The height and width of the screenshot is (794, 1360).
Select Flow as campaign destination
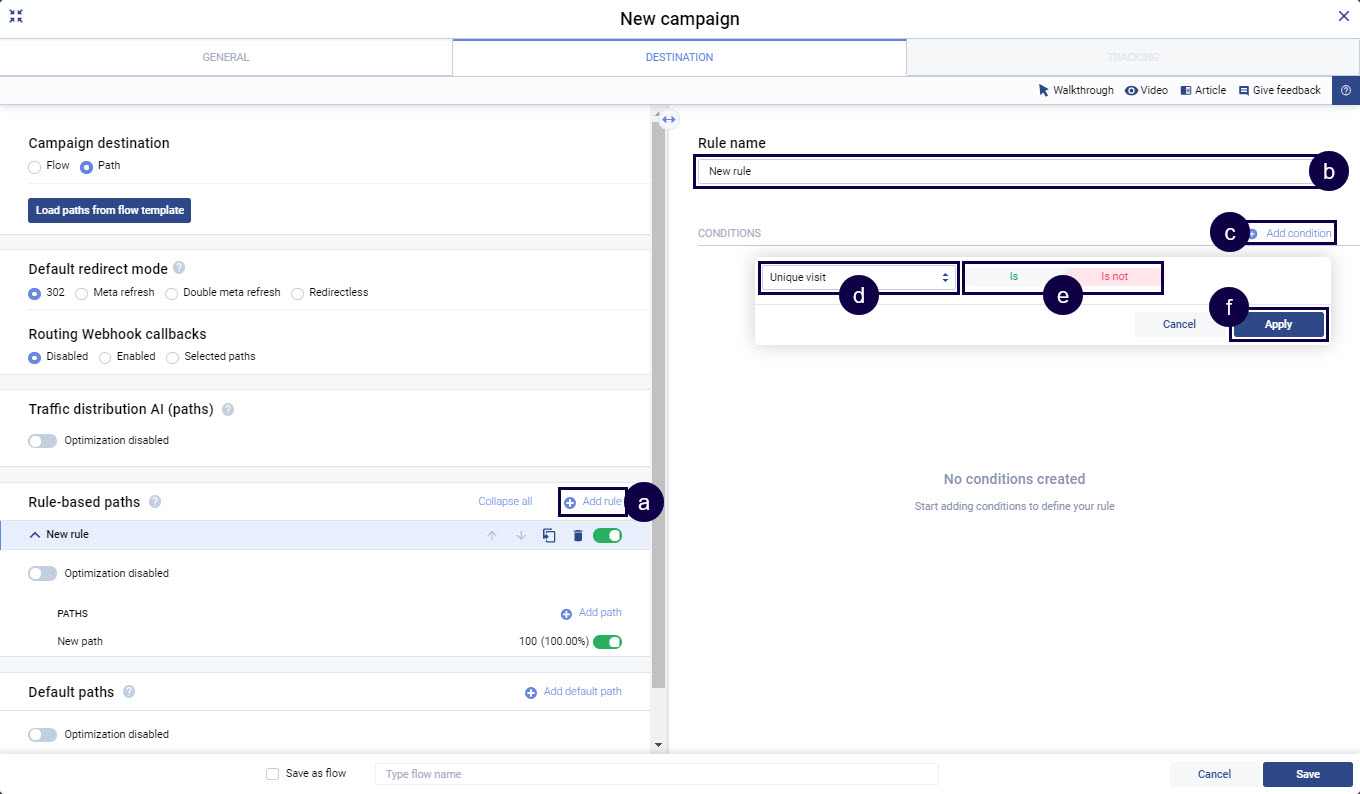coord(35,166)
